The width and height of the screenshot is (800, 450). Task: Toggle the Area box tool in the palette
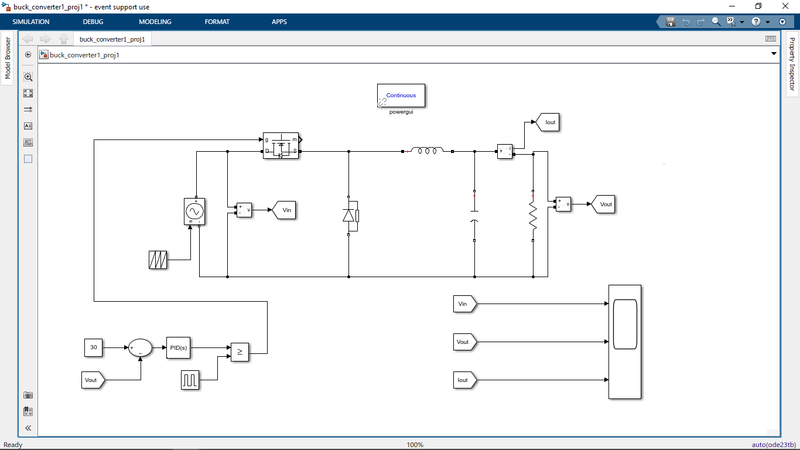tap(28, 159)
